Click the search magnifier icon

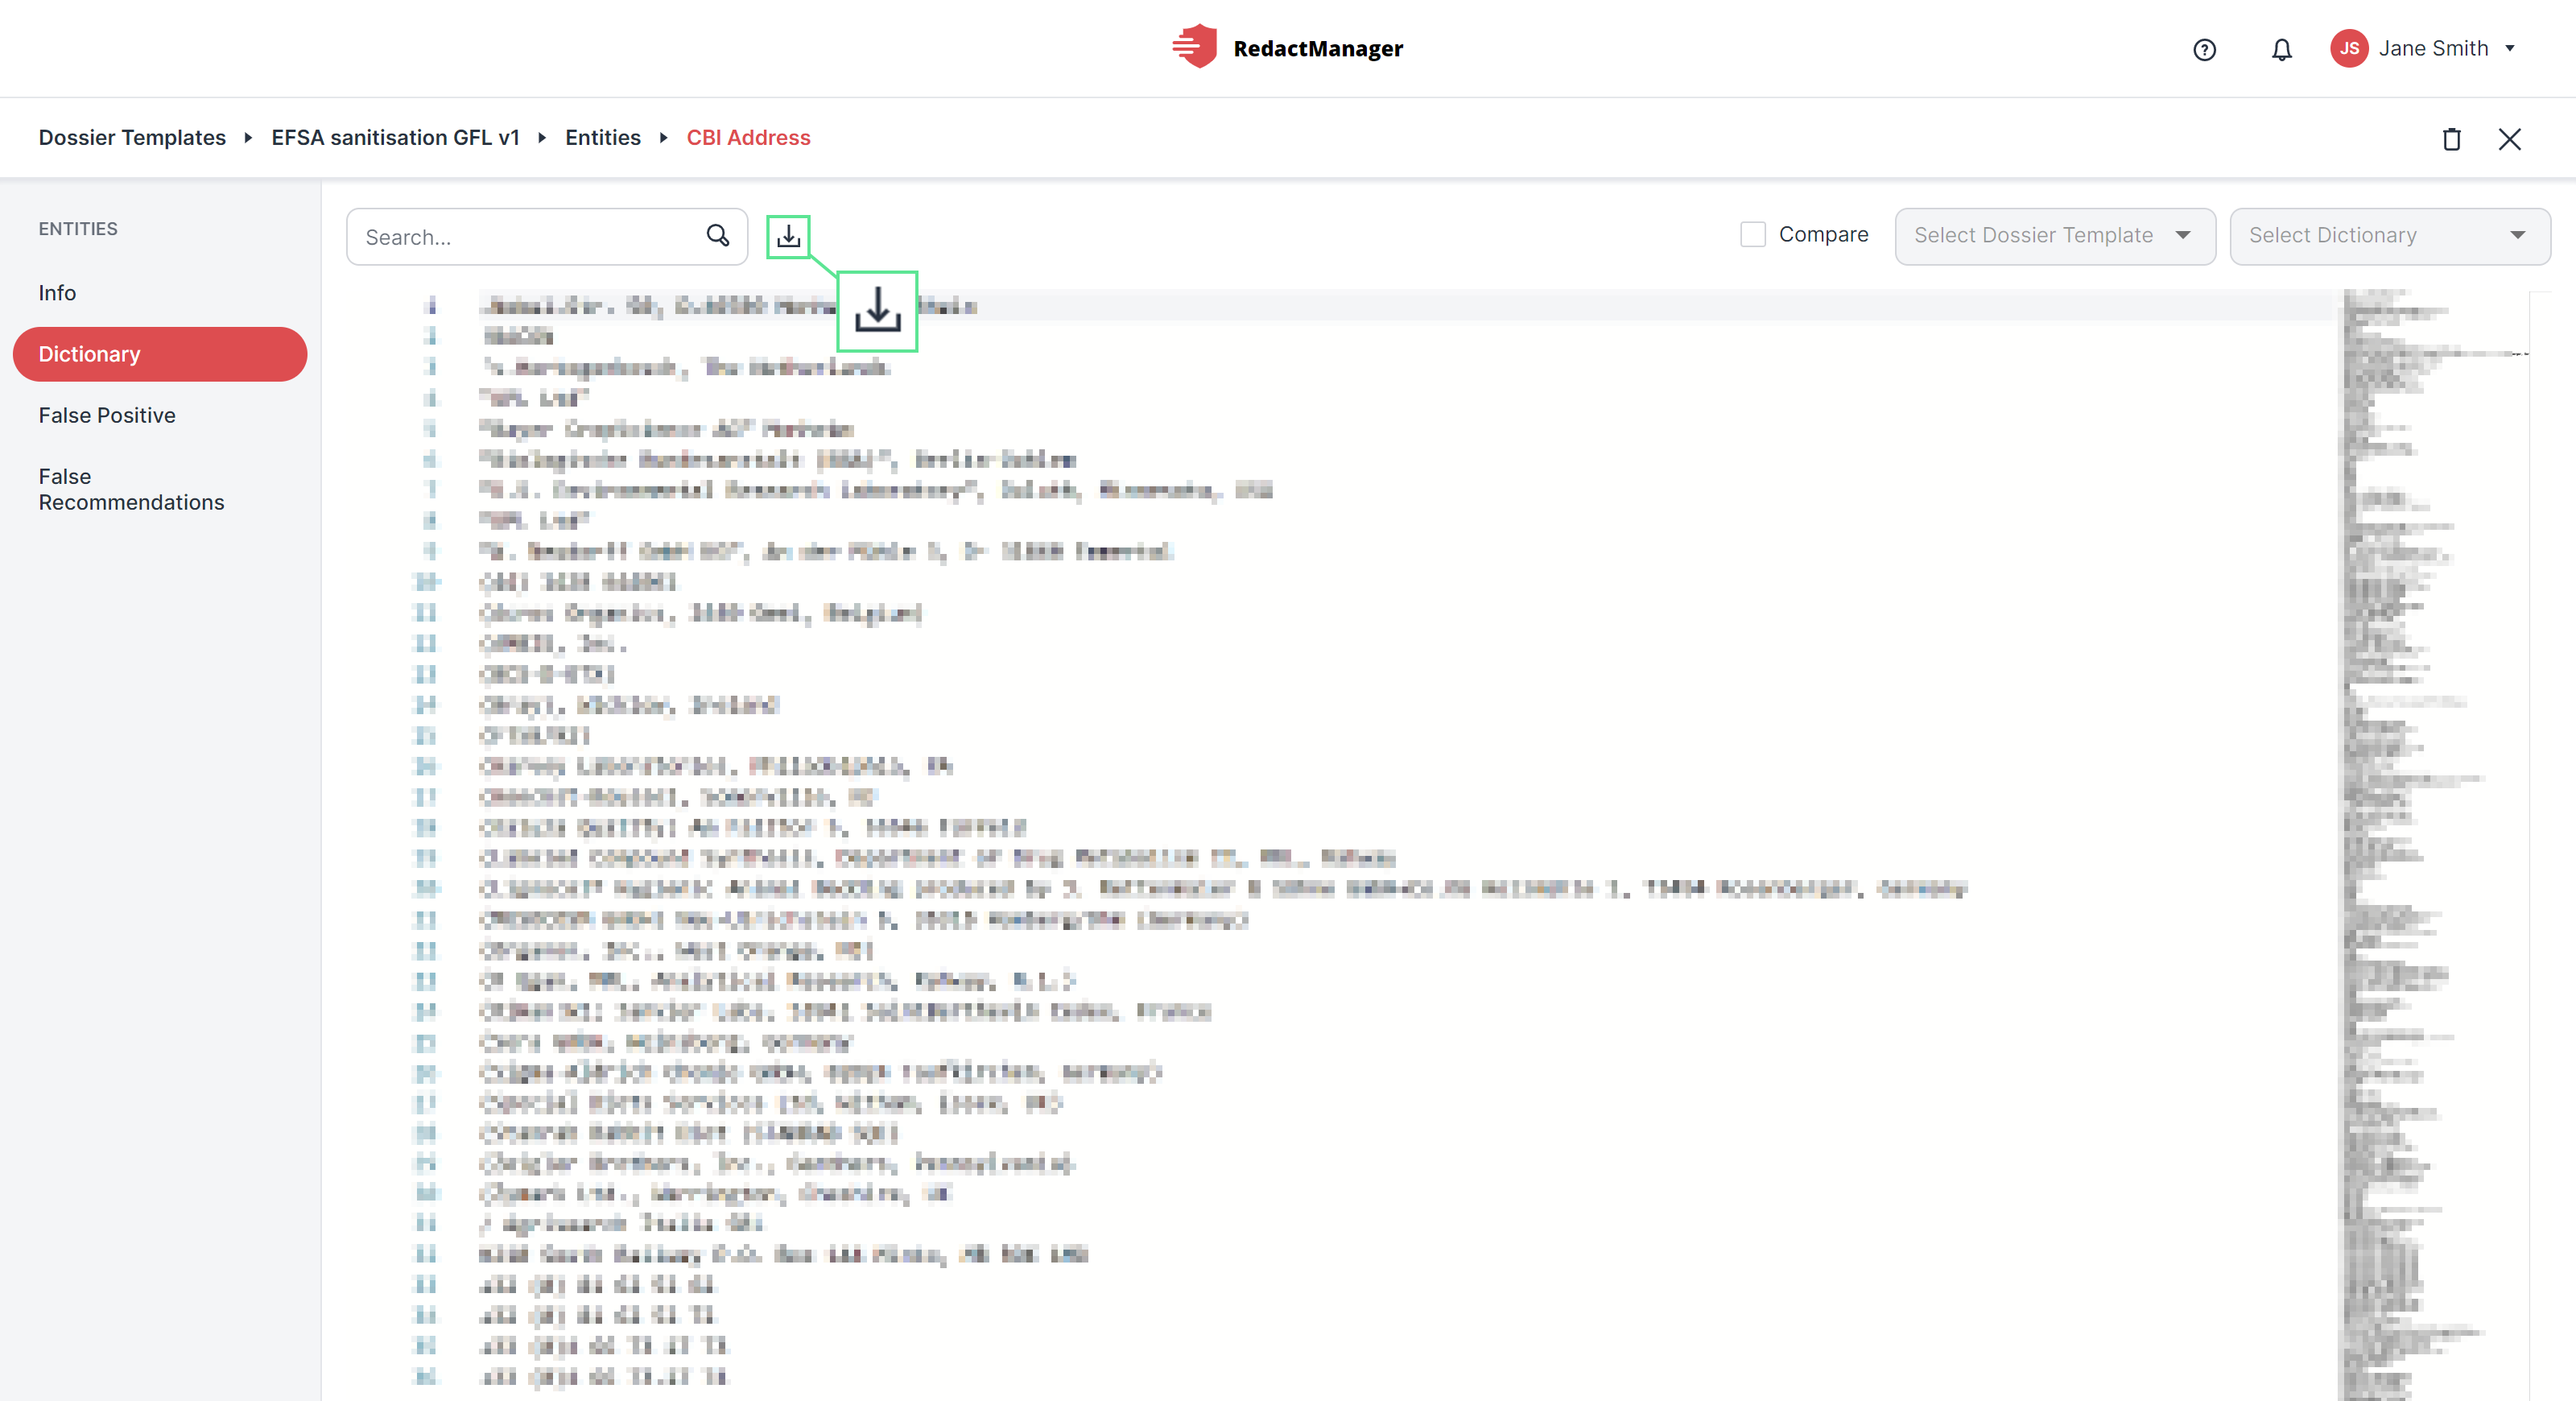pos(717,236)
